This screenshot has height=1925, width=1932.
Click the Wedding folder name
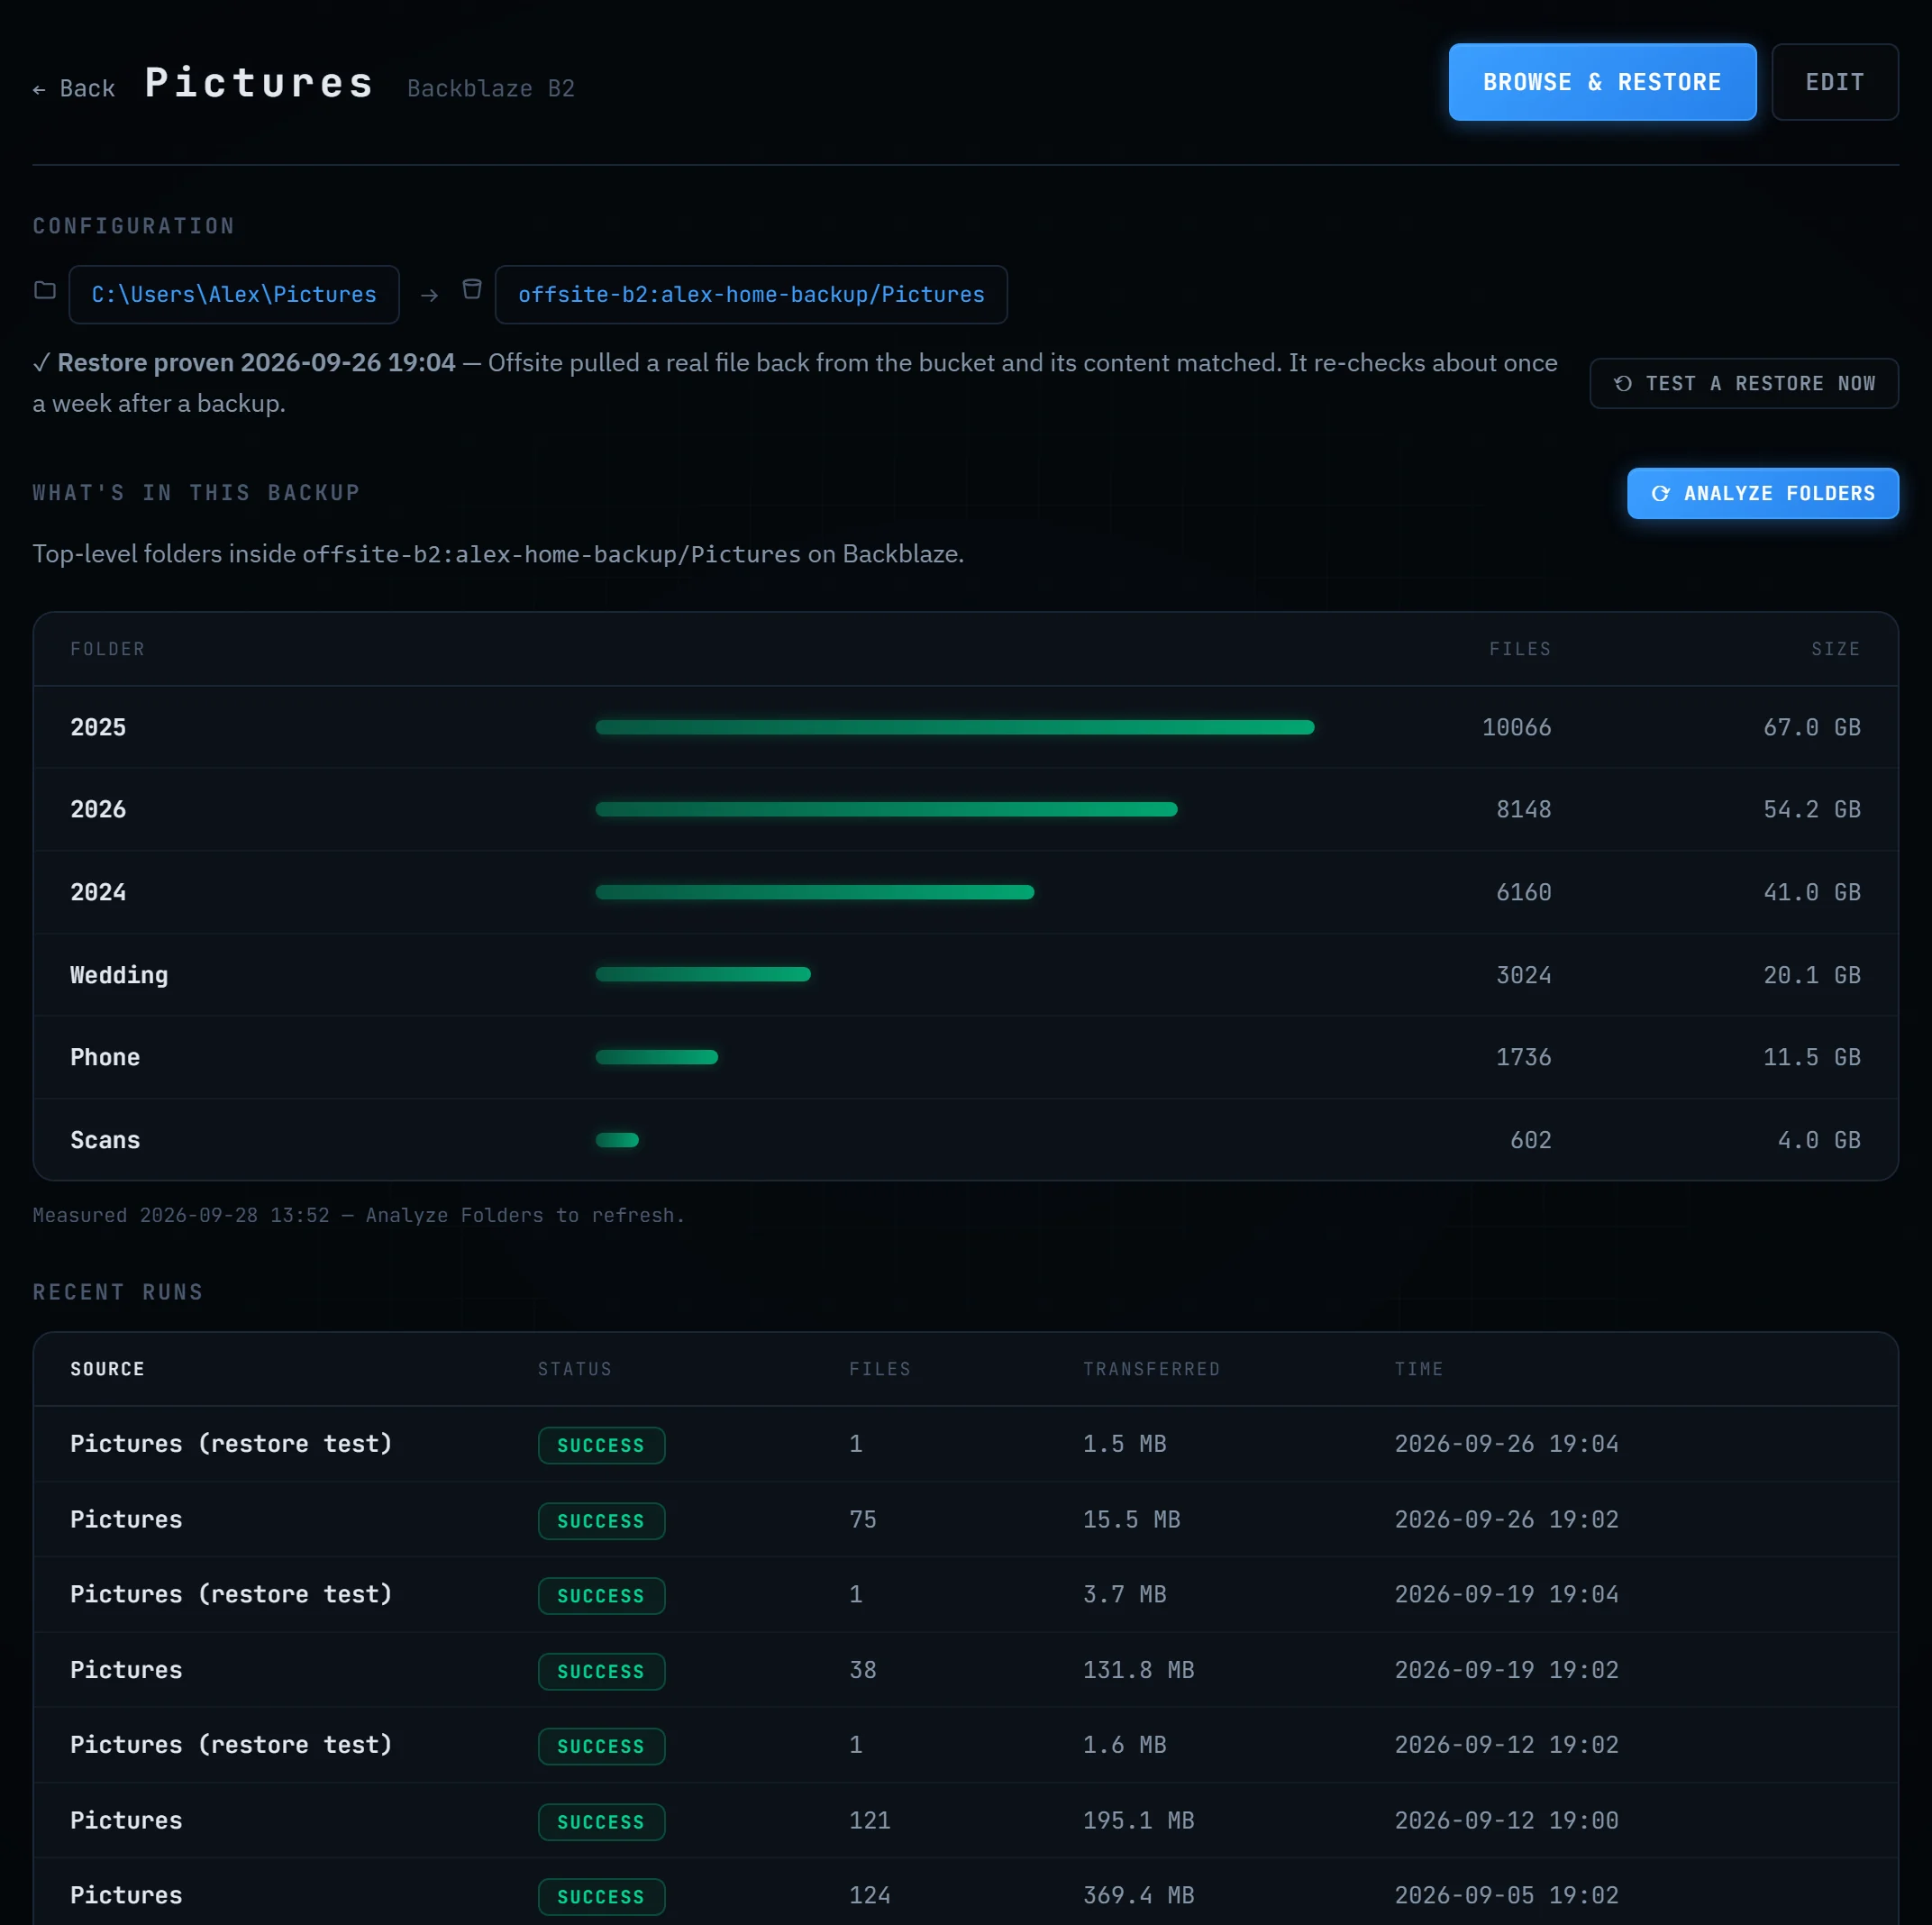coord(119,975)
